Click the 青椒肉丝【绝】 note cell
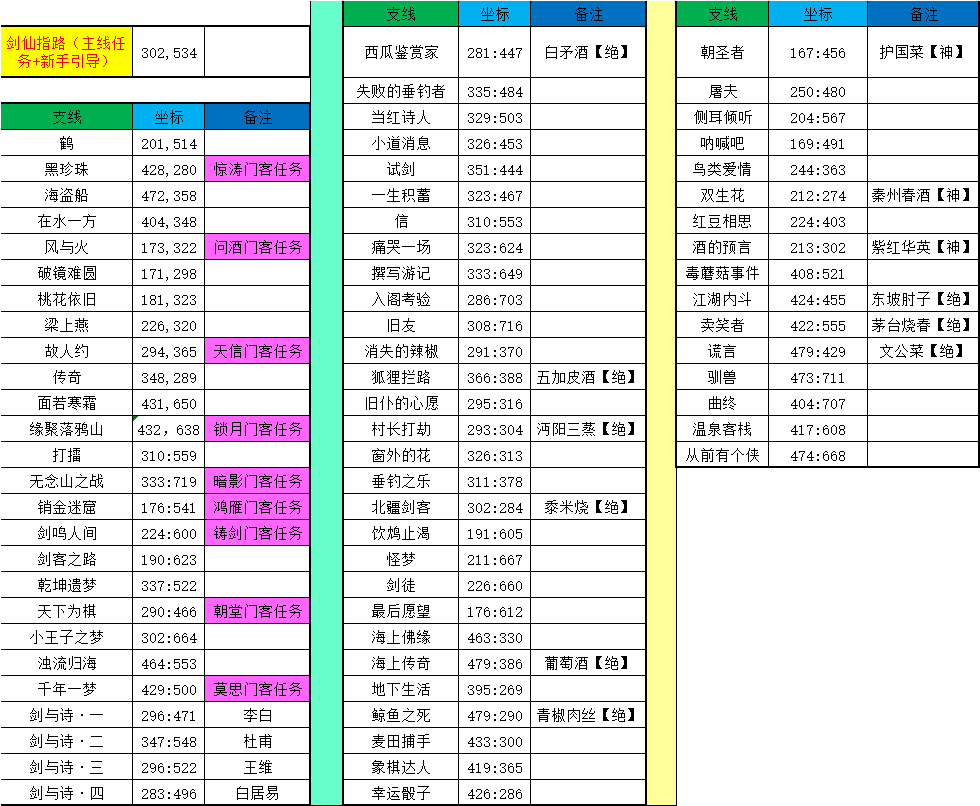The image size is (980, 806). [588, 716]
